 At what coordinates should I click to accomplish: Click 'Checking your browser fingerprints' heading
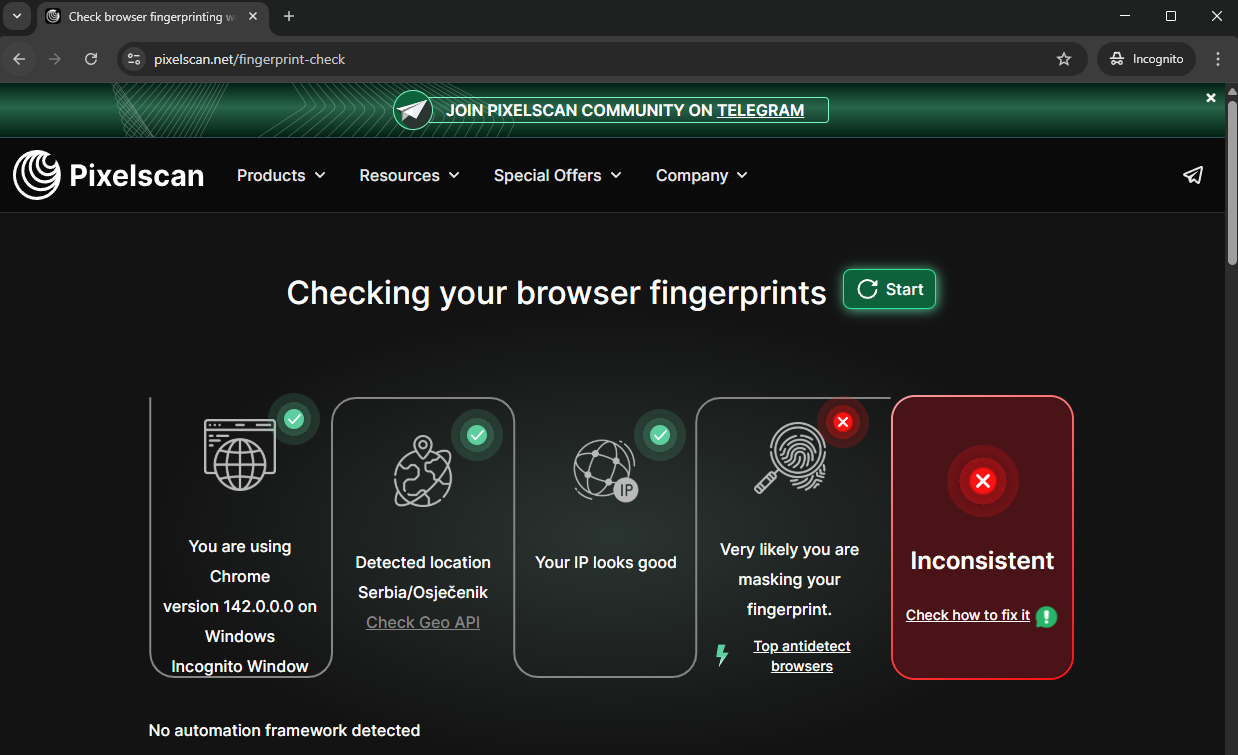tap(557, 292)
